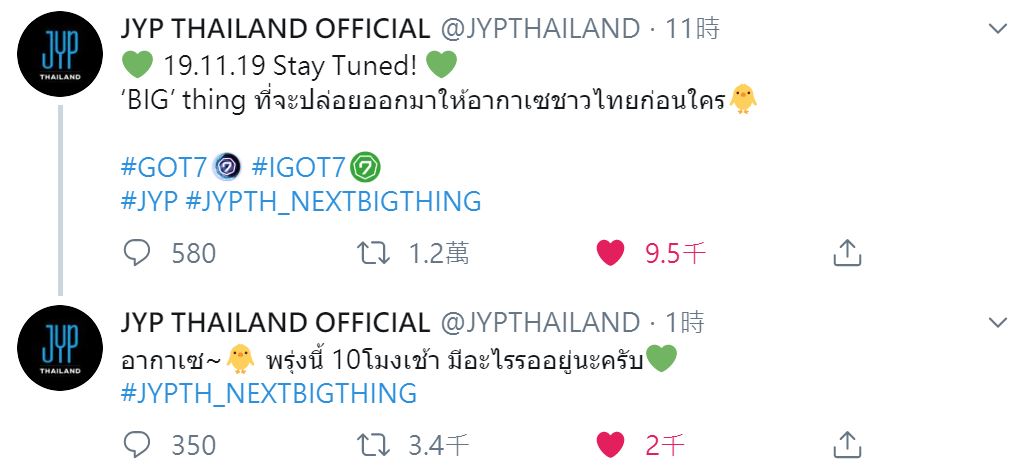Image resolution: width=1035 pixels, height=474 pixels.
Task: Open the second tweet's @JYPTHAILAND handle
Action: pos(539,322)
